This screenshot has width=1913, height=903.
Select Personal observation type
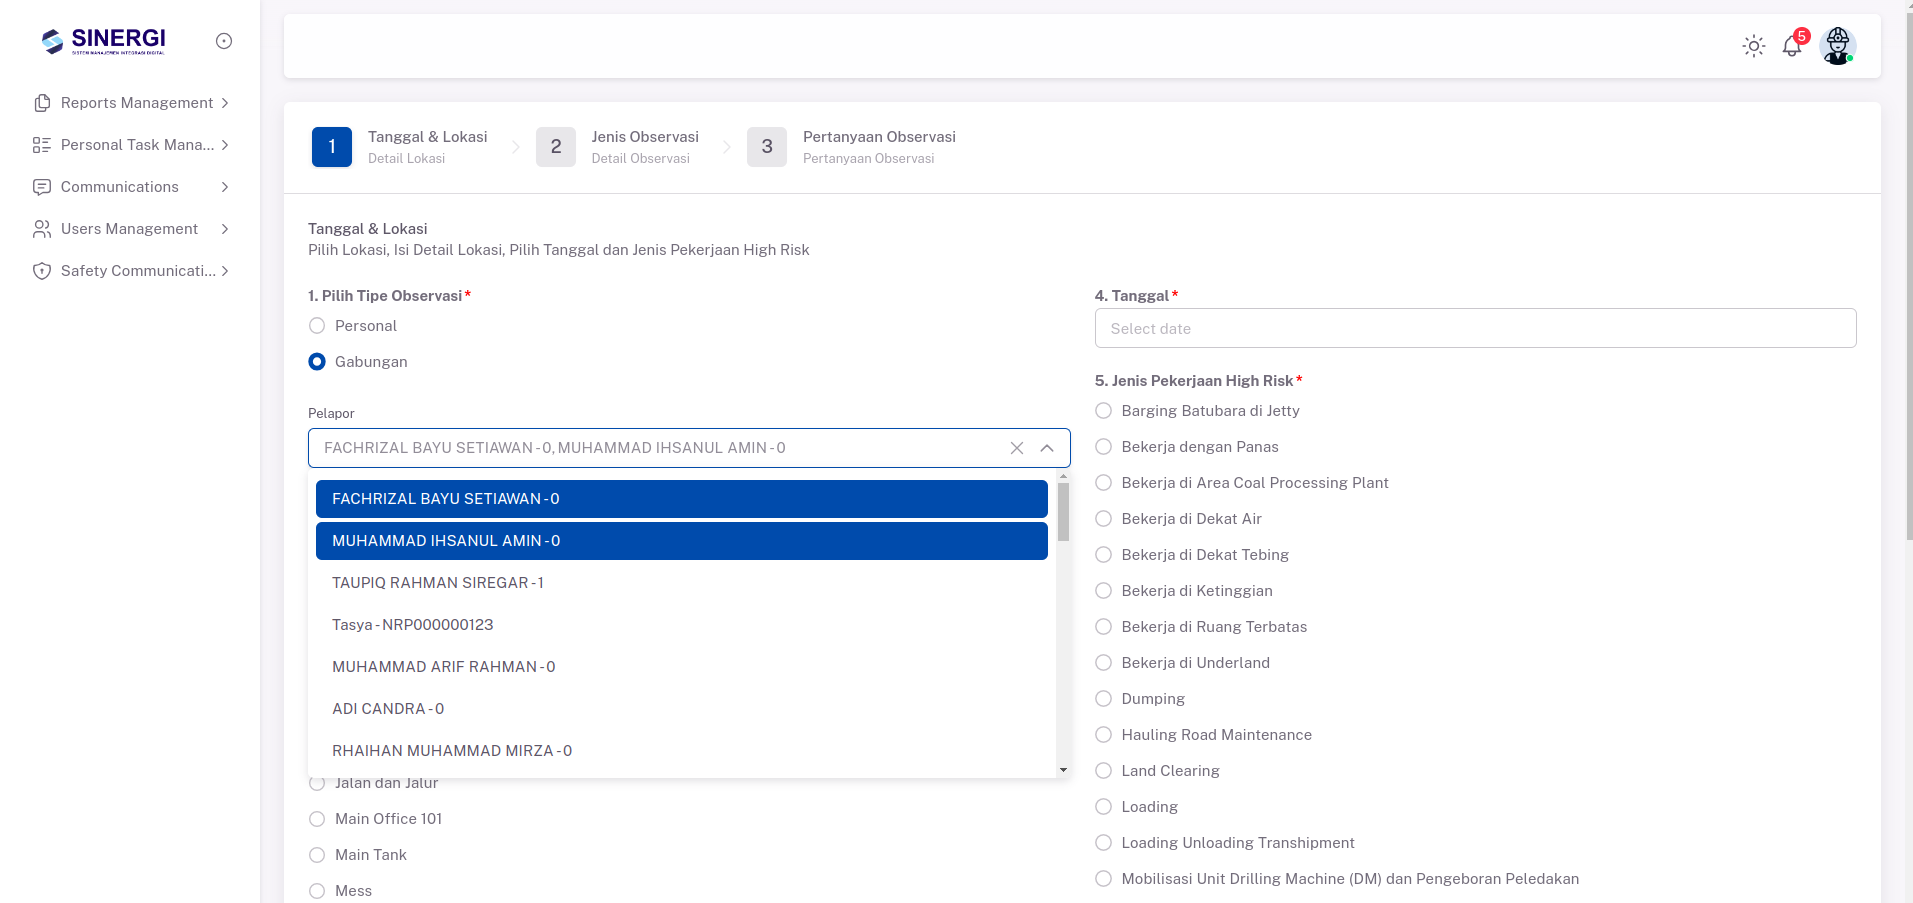click(317, 326)
